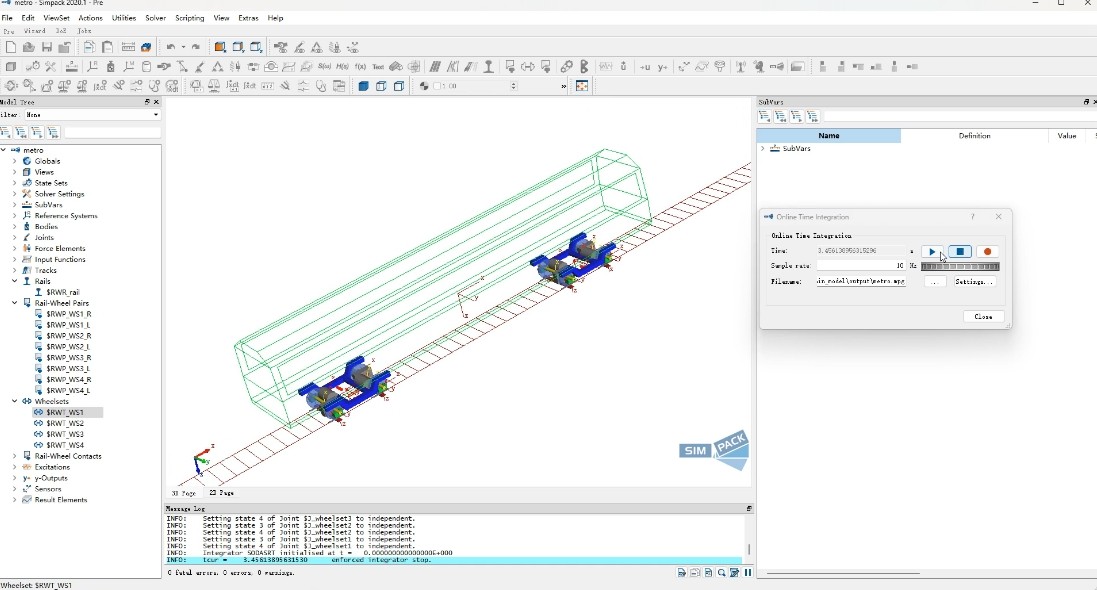Collapse the Rail-Wheel Pairs node

click(15, 303)
